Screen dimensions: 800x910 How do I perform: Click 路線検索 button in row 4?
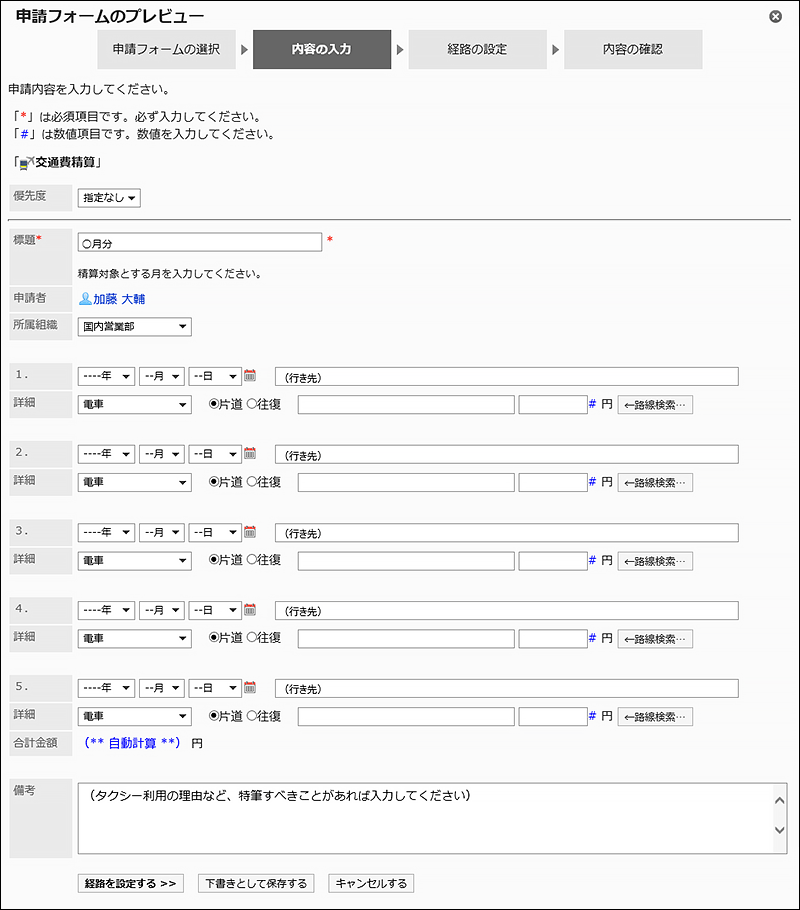[x=655, y=638]
